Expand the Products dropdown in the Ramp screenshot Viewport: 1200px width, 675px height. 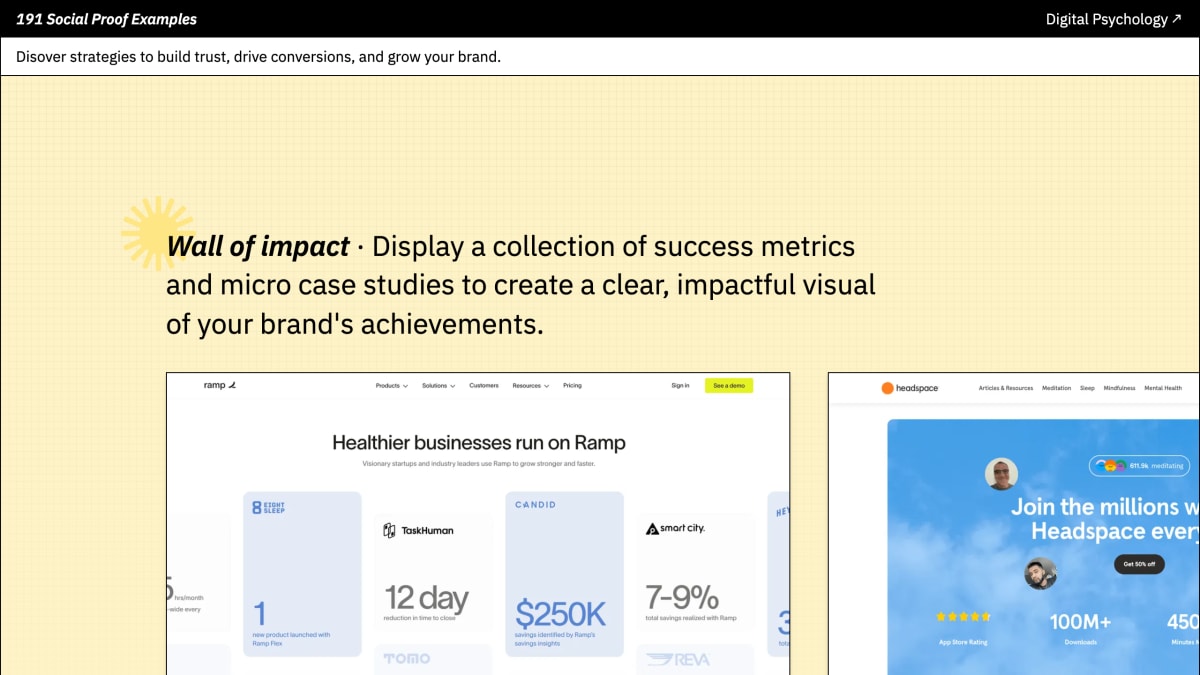pos(392,385)
